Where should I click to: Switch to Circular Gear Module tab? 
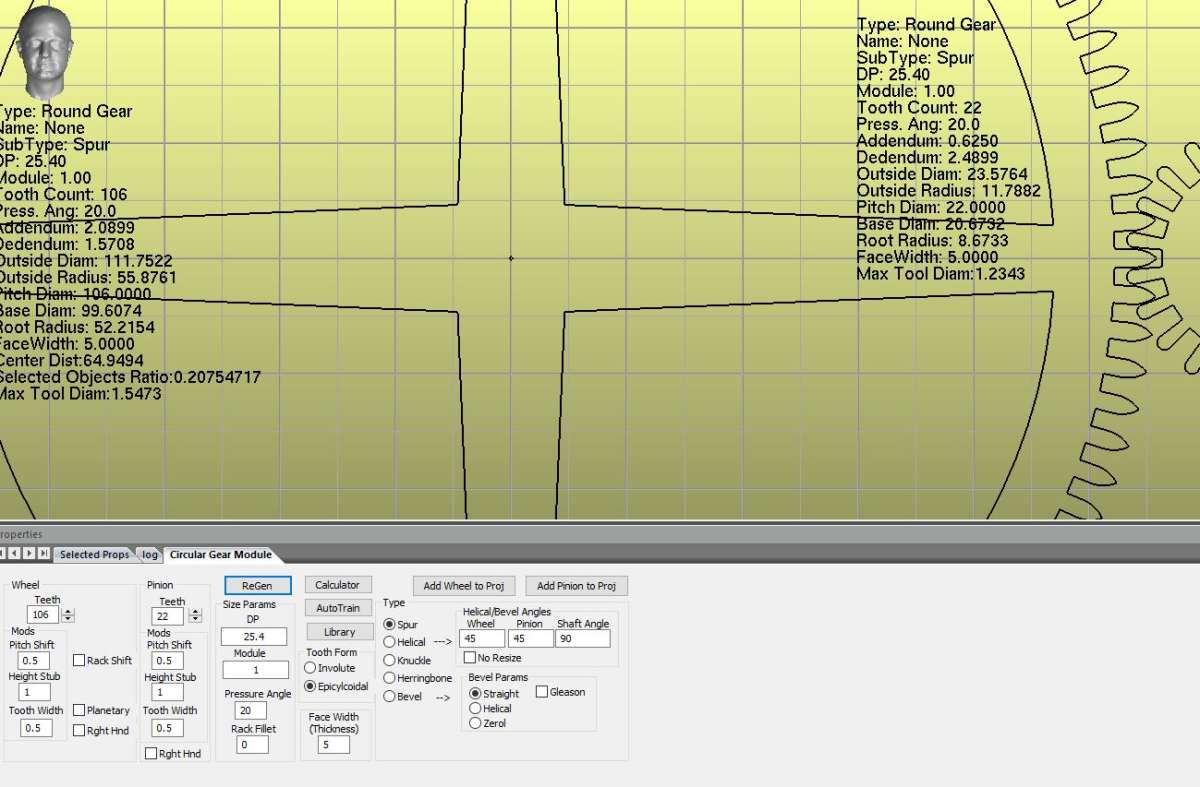pyautogui.click(x=220, y=554)
